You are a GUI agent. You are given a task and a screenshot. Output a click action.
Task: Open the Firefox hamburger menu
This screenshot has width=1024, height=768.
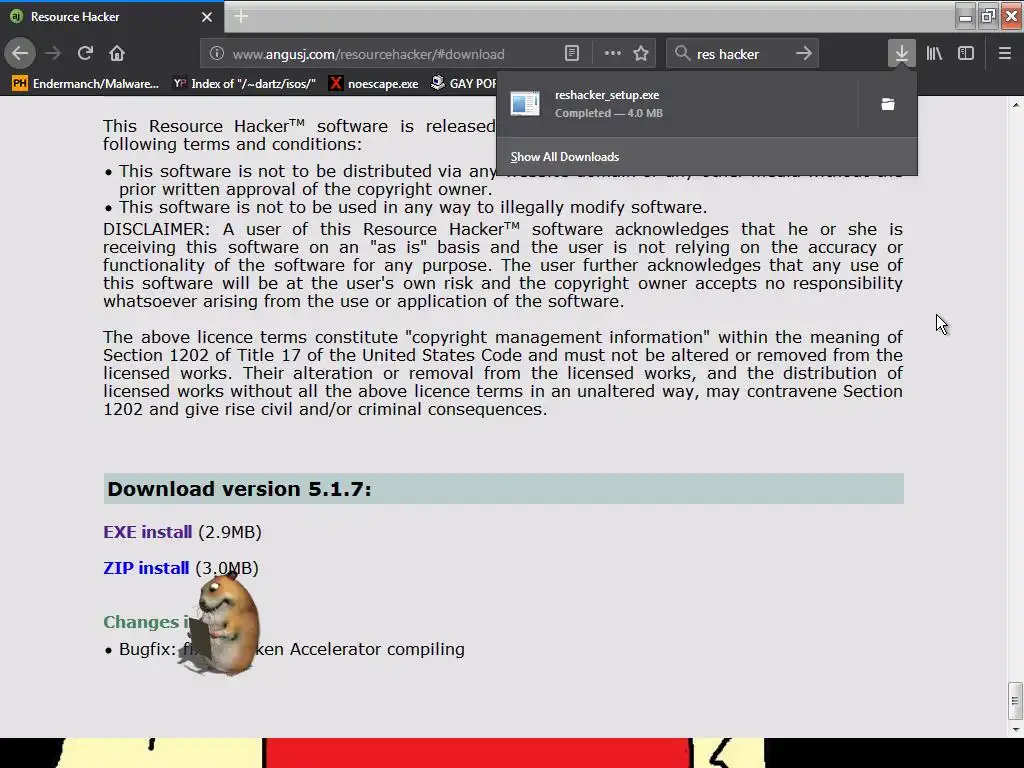pyautogui.click(x=1004, y=54)
